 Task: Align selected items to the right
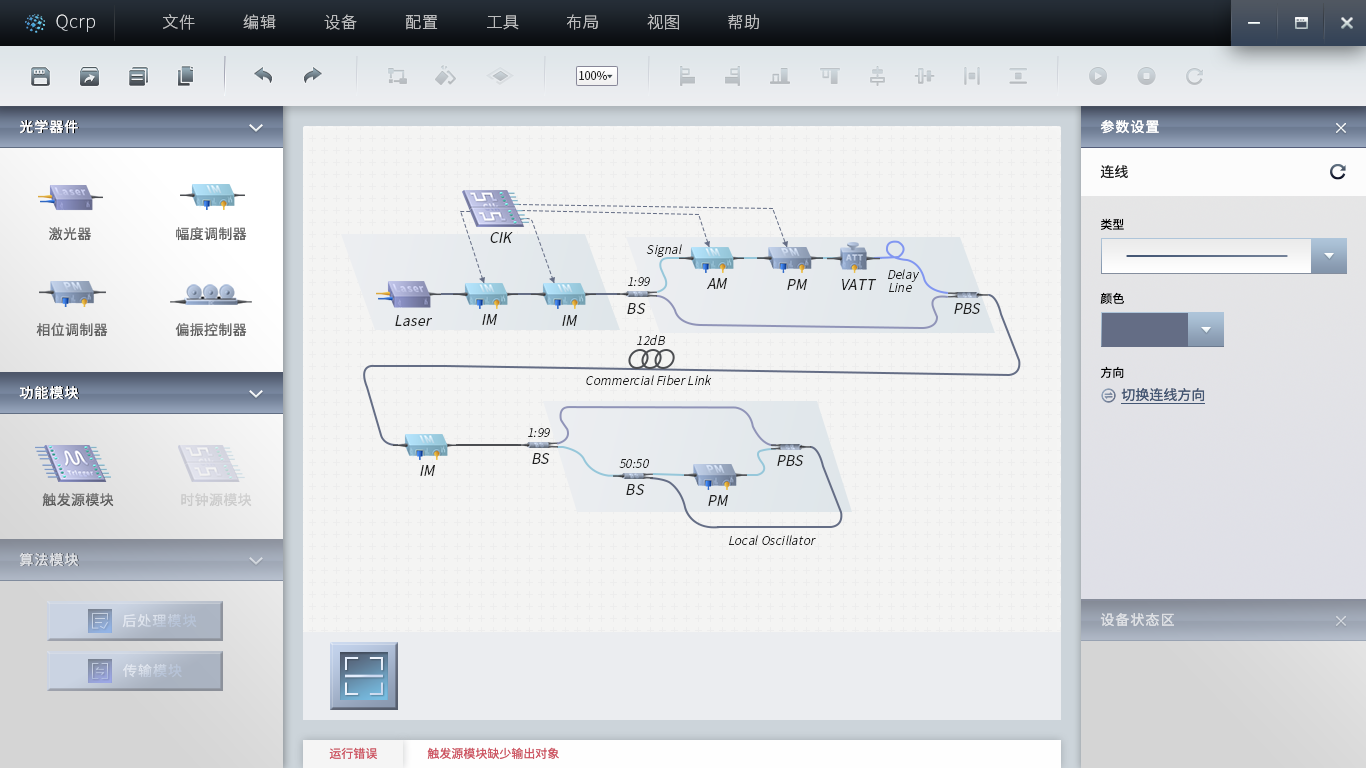pos(733,76)
